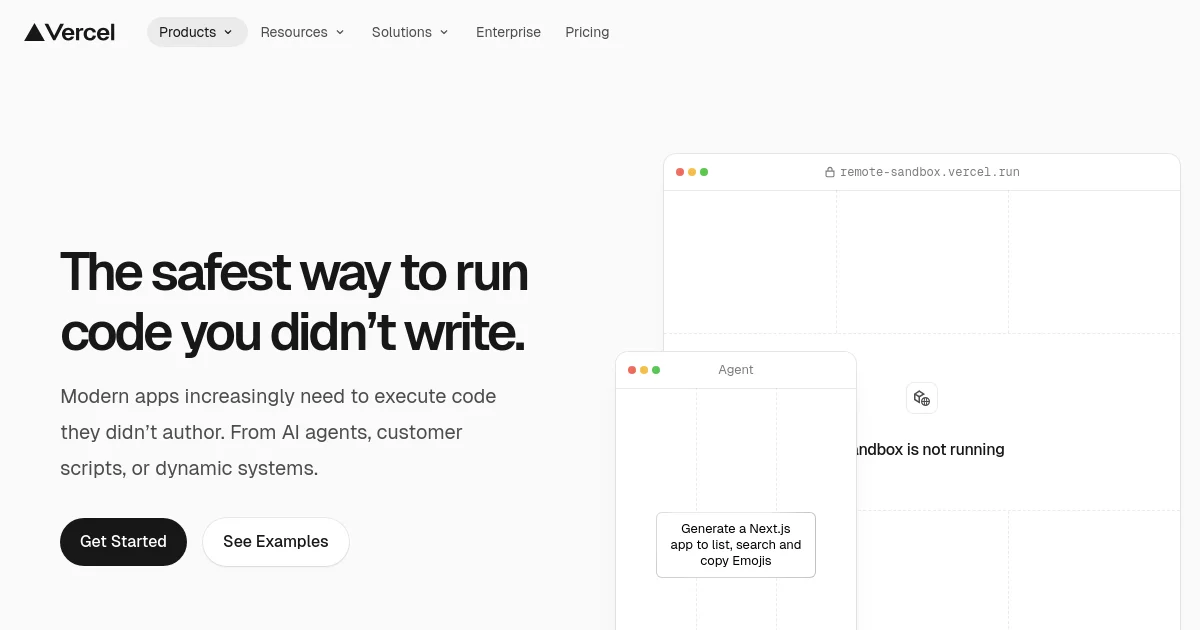Viewport: 1200px width, 630px height.
Task: Click red dot in sandbox window
Action: [x=680, y=172]
